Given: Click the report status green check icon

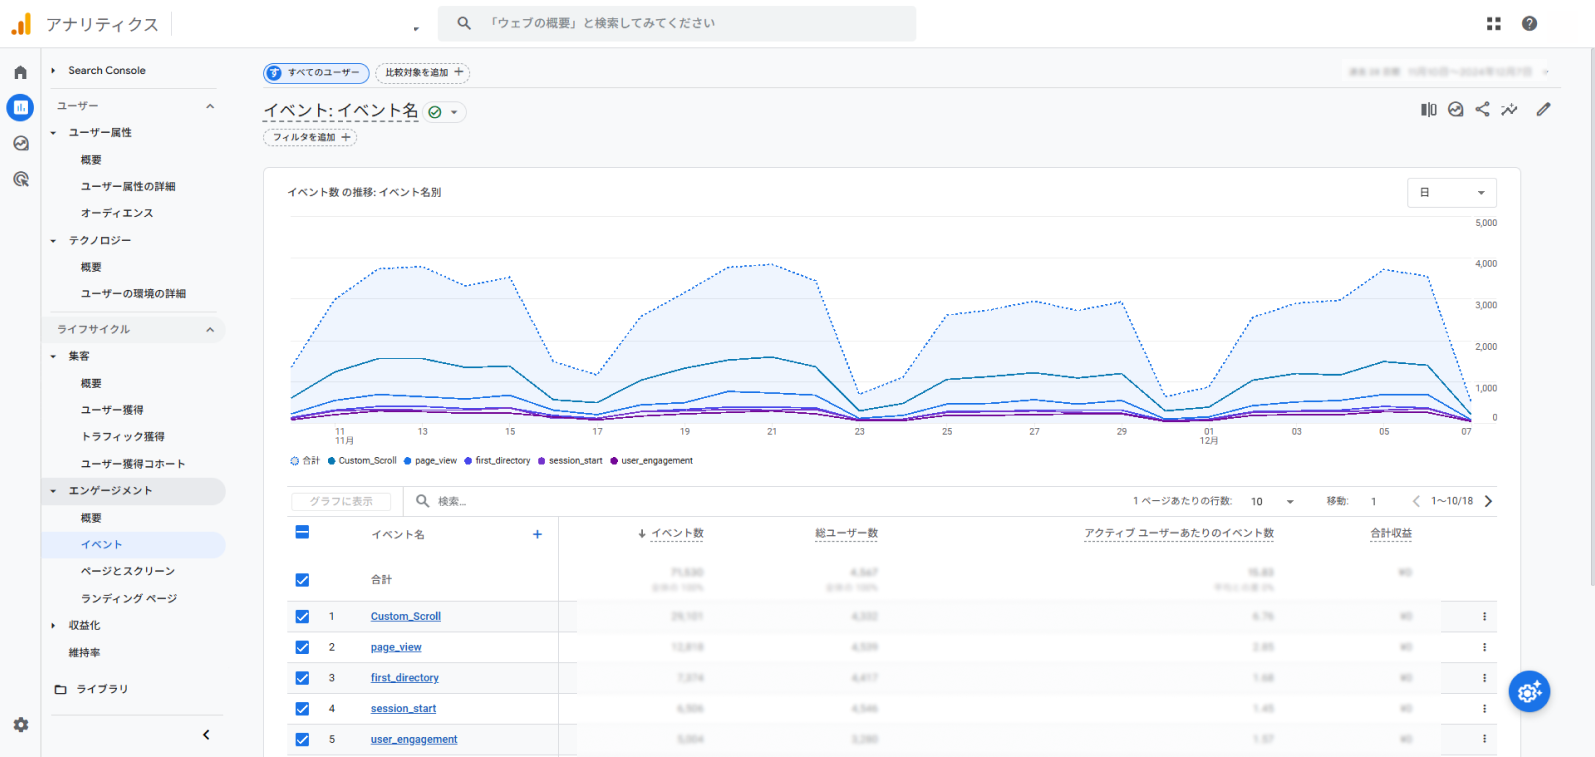Looking at the screenshot, I should 435,112.
